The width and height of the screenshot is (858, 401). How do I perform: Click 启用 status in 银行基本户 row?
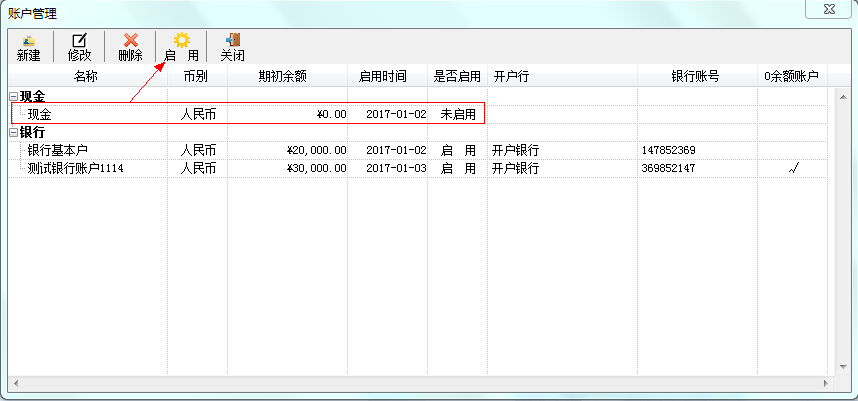[458, 150]
